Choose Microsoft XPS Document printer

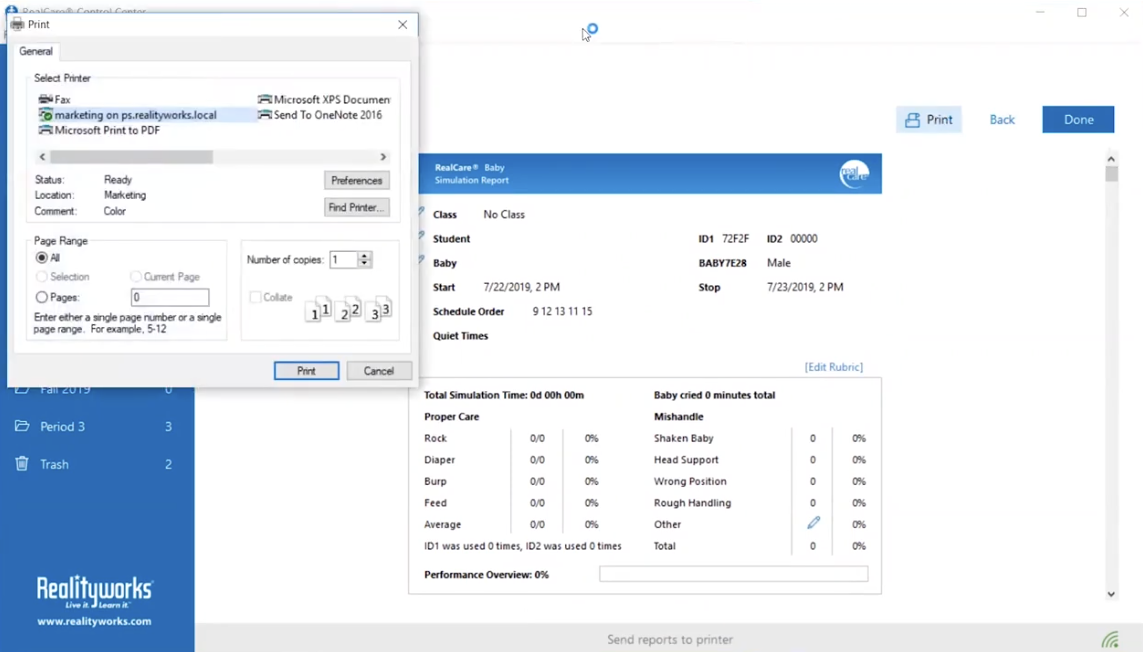pos(324,99)
